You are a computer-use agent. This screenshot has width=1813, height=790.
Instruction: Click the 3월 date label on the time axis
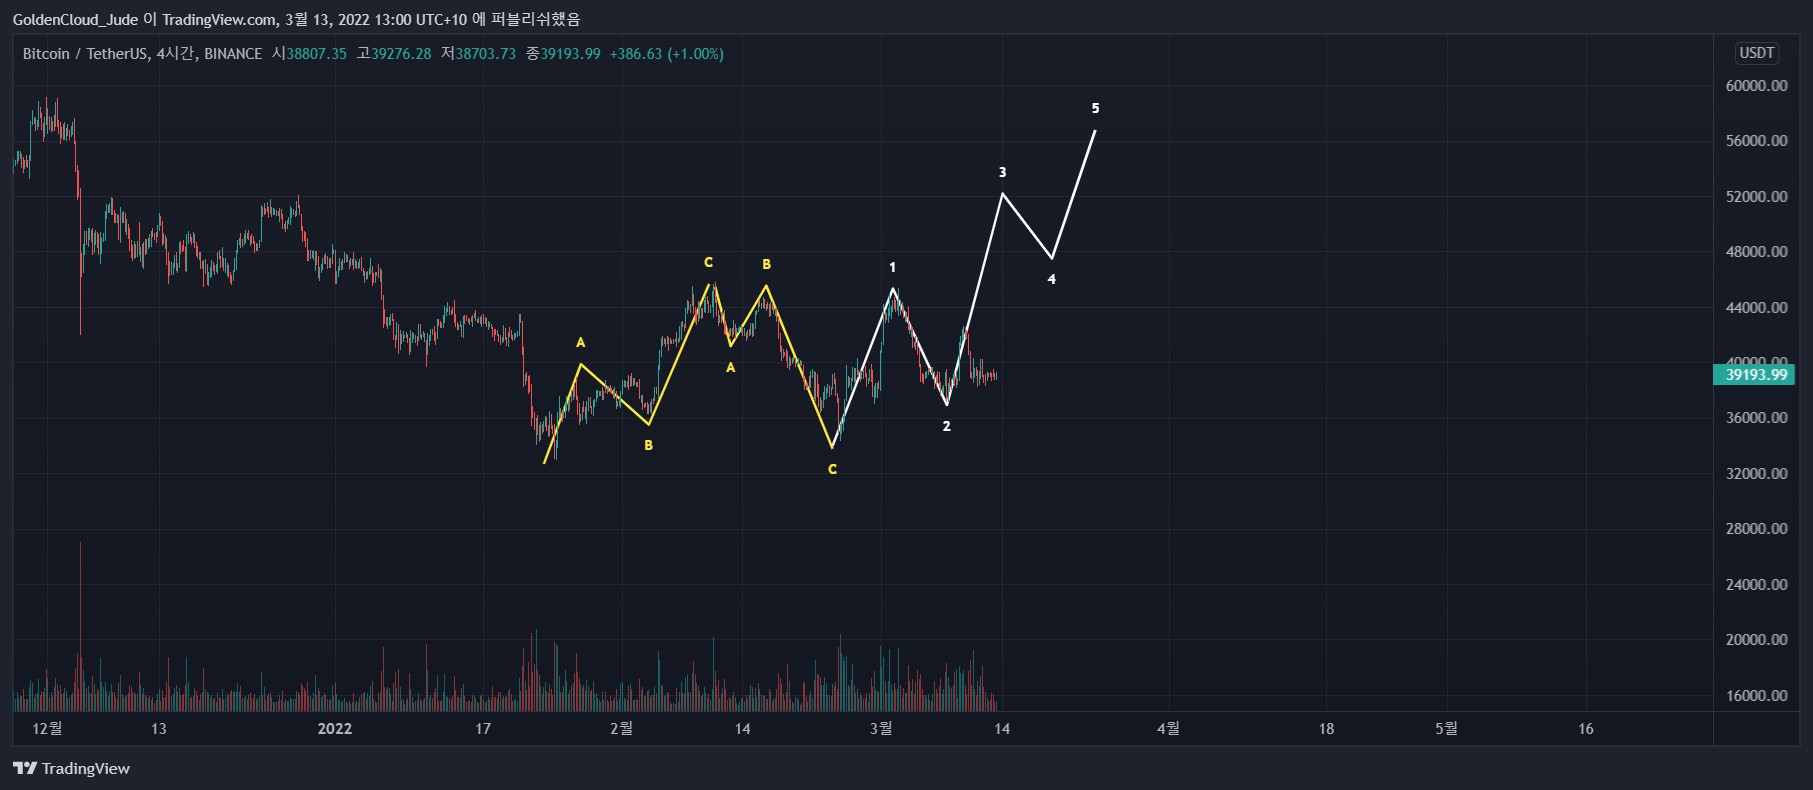[881, 729]
